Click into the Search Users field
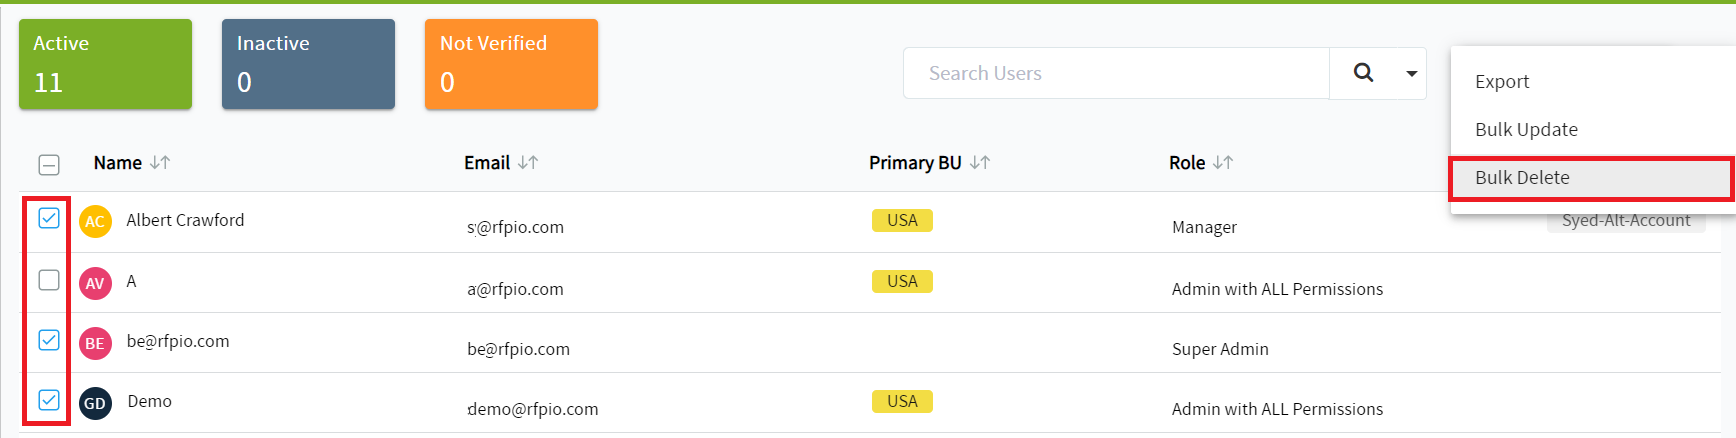This screenshot has width=1736, height=438. pos(1116,73)
